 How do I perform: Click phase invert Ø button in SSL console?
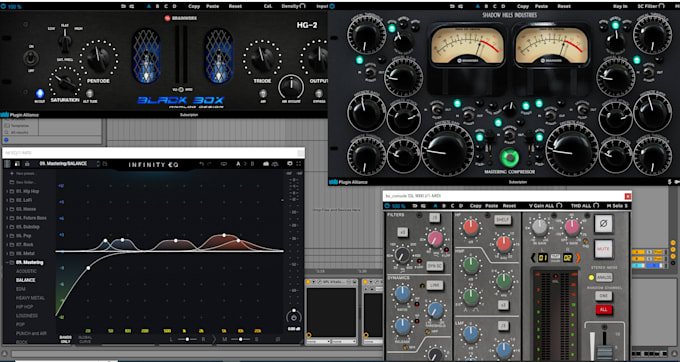603,224
